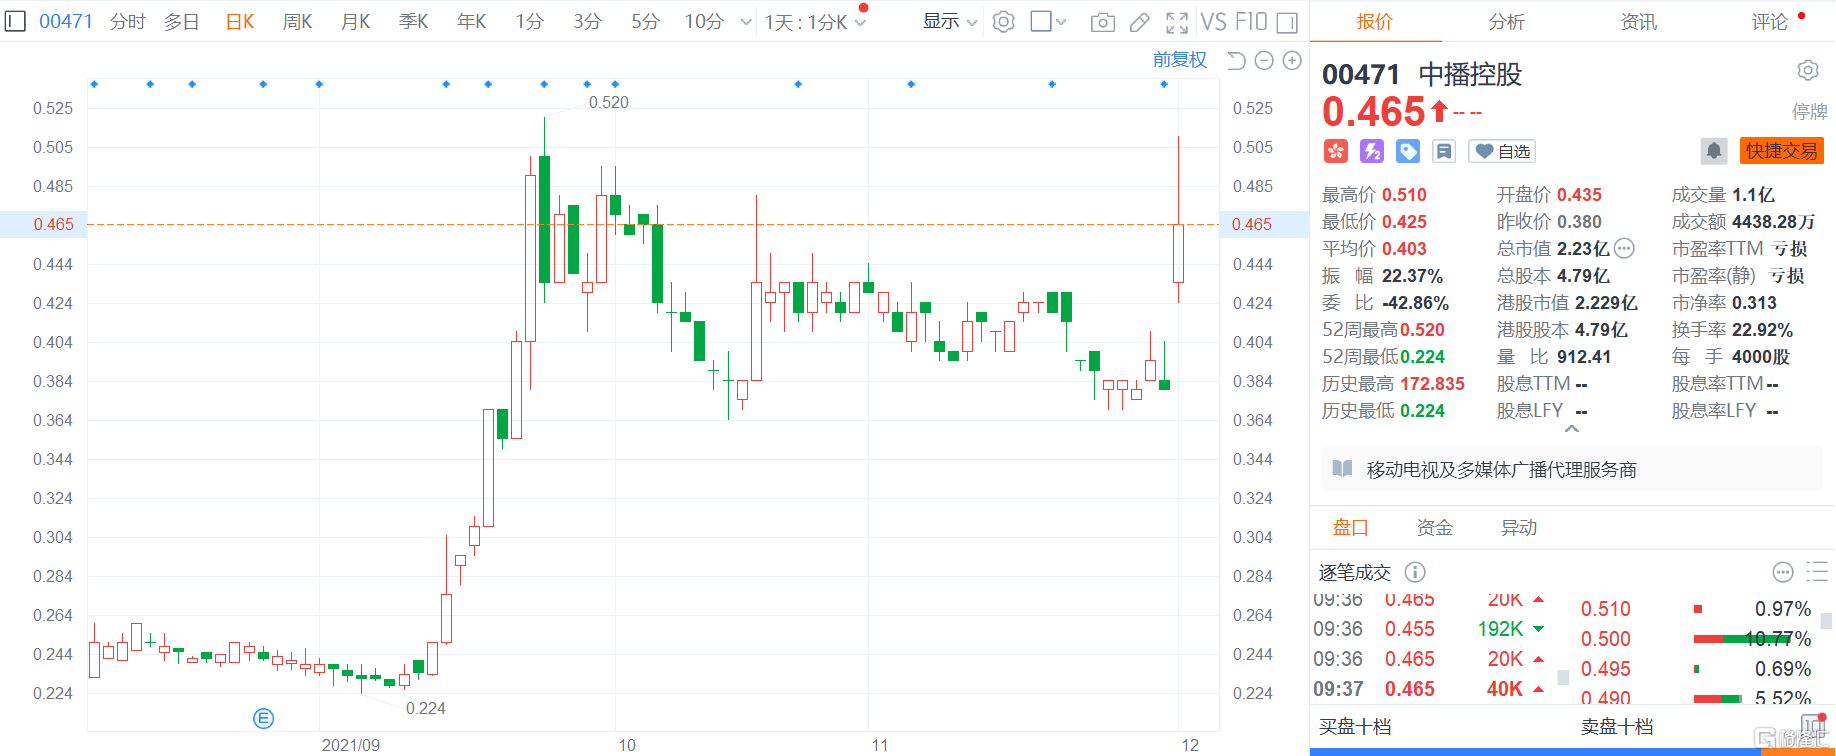This screenshot has height=756, width=1836.
Task: Click the 快捷交易 quick trade button
Action: (x=1781, y=151)
